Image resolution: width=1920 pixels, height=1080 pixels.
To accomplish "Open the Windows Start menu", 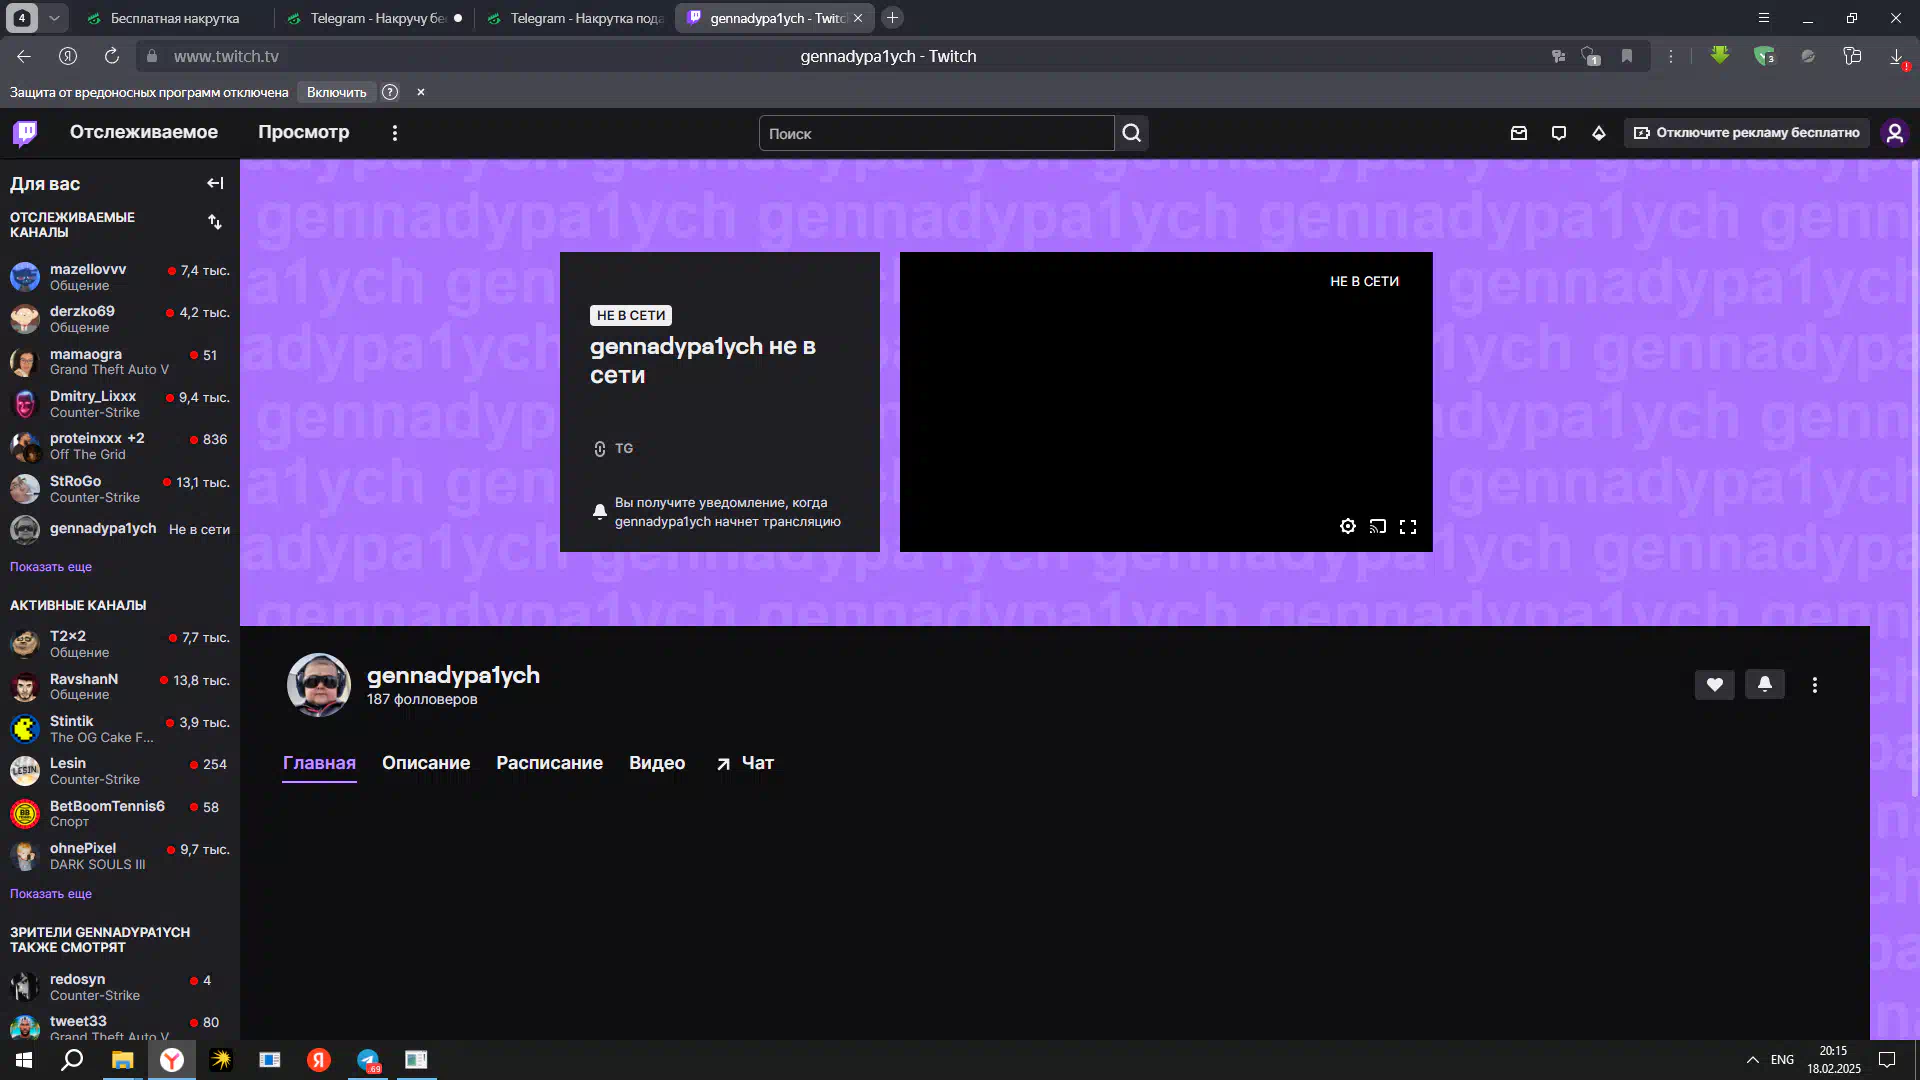I will coord(24,1060).
